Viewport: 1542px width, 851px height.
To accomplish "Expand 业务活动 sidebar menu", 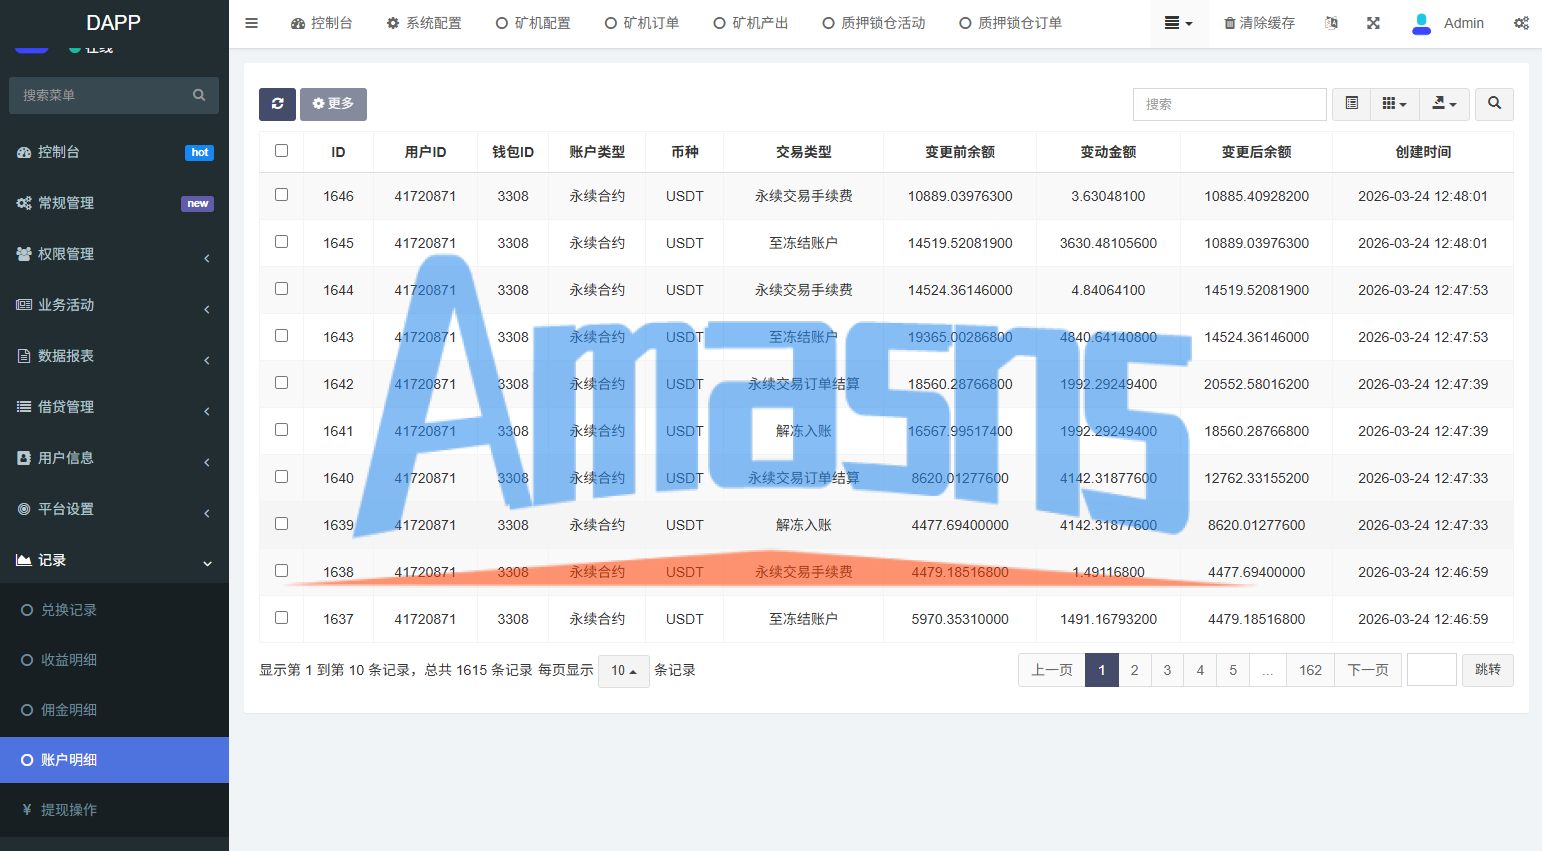I will 114,305.
